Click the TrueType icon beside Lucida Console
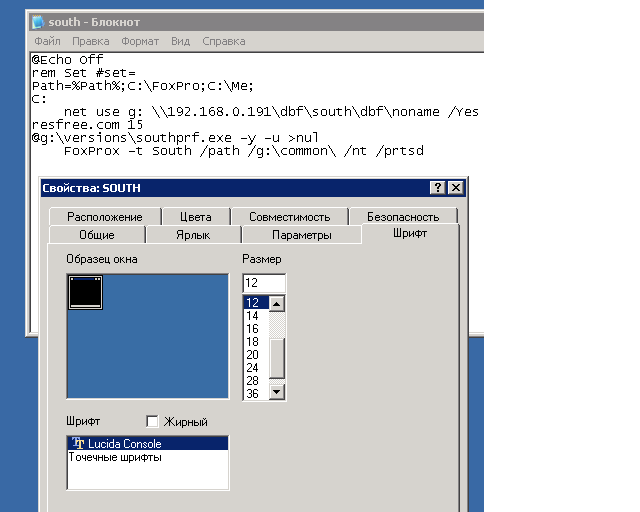This screenshot has width=640, height=512. [78, 443]
